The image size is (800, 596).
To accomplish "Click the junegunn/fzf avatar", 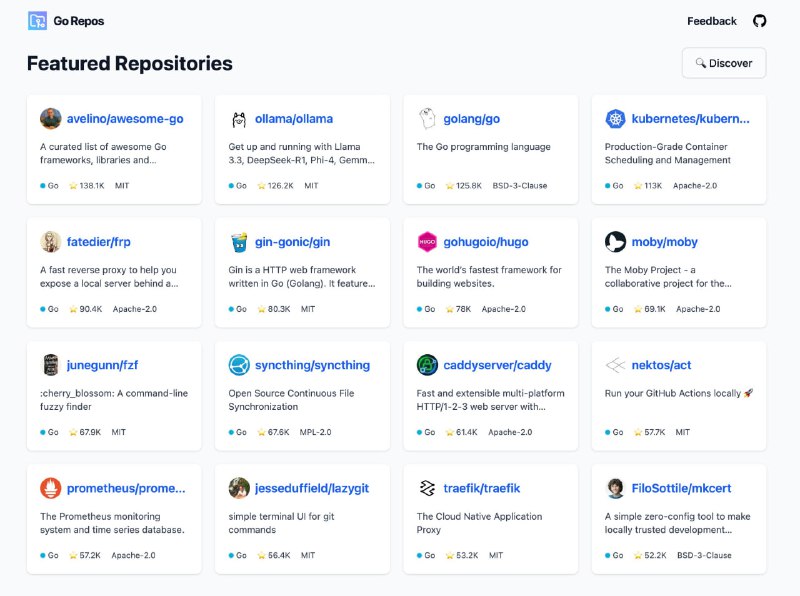I will click(x=51, y=365).
